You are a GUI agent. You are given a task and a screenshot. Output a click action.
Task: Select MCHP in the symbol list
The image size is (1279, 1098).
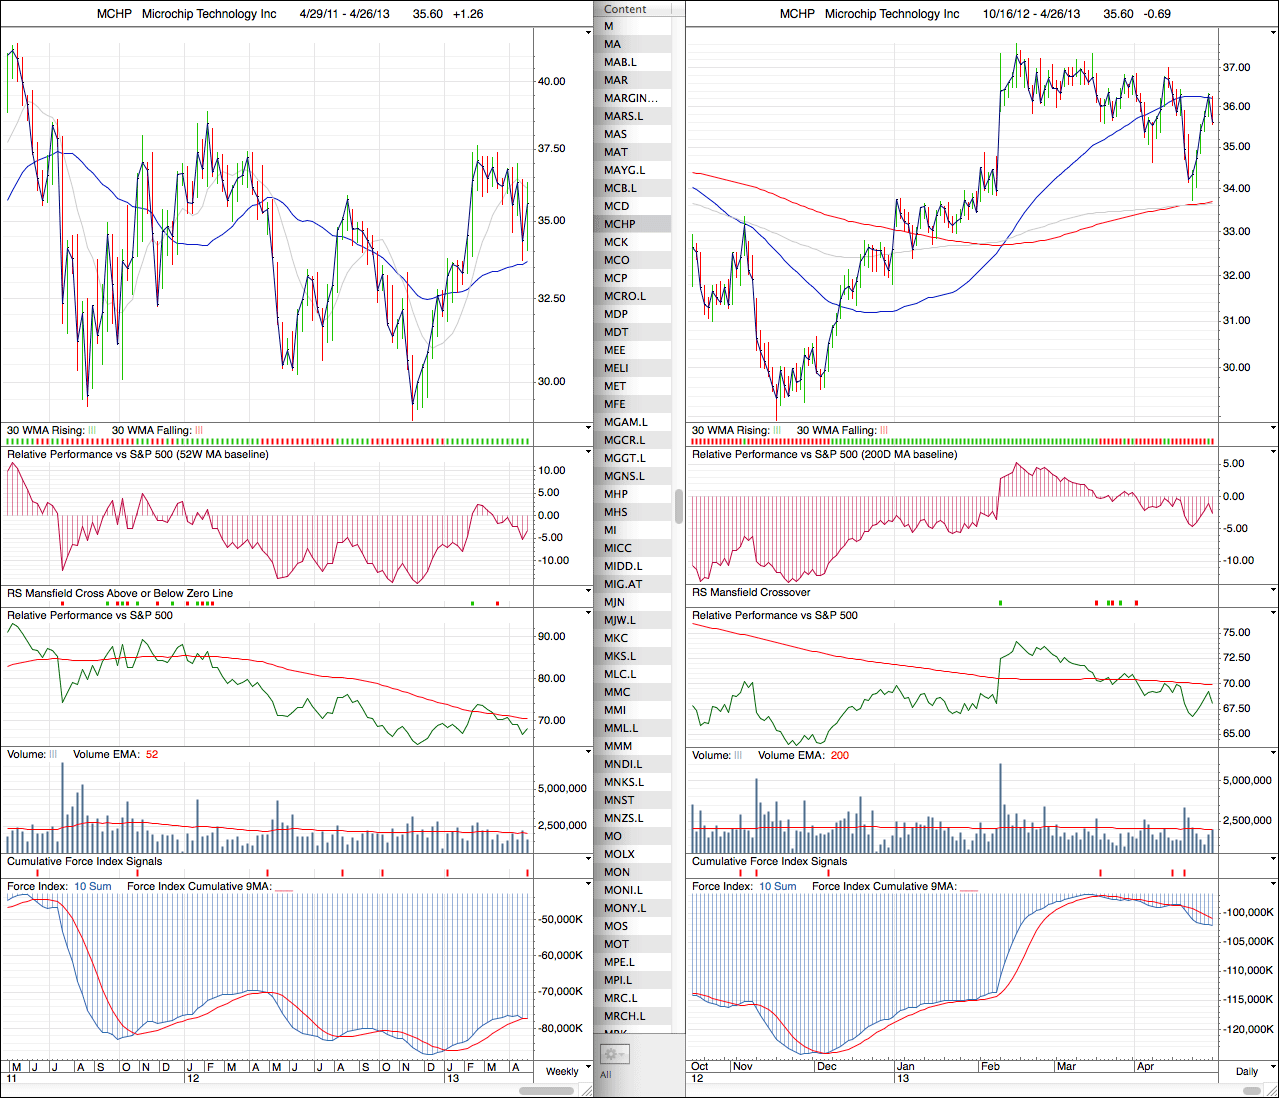click(x=620, y=224)
